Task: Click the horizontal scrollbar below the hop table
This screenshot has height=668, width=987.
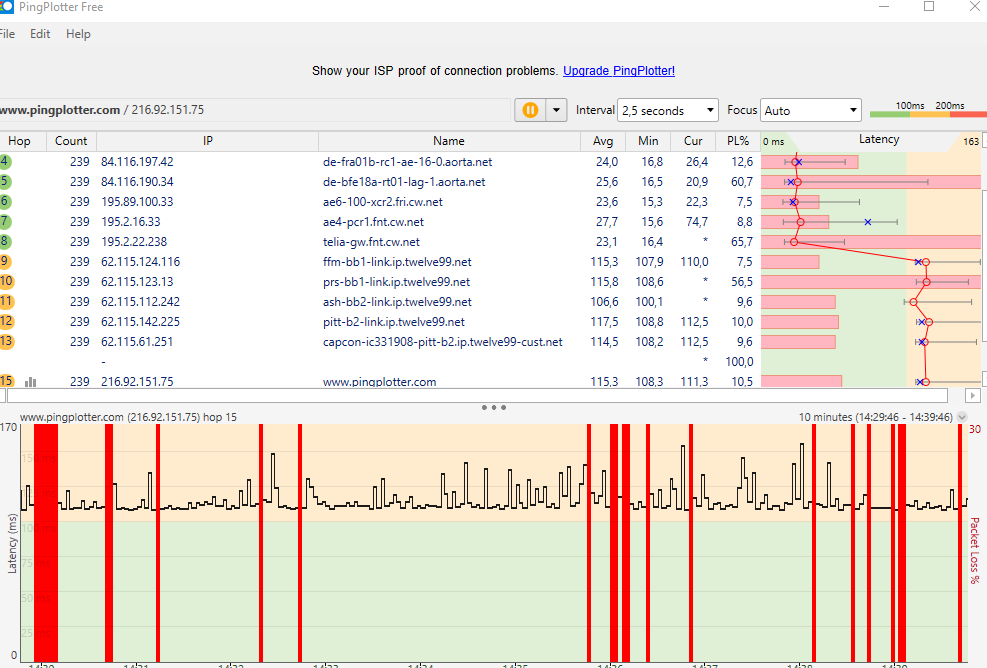Action: click(480, 396)
